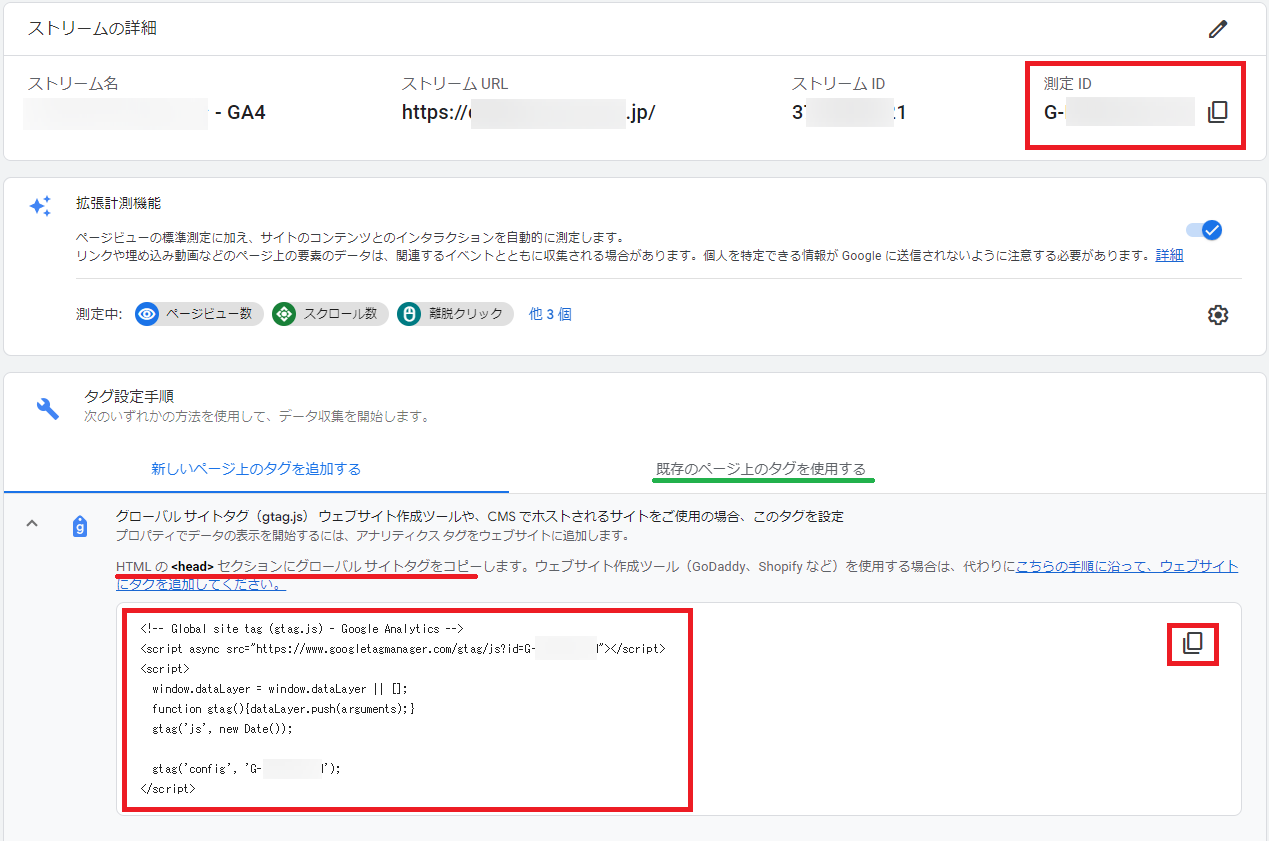This screenshot has height=841, width=1269.
Task: Click the pencil icon to edit stream details
Action: pos(1217,29)
